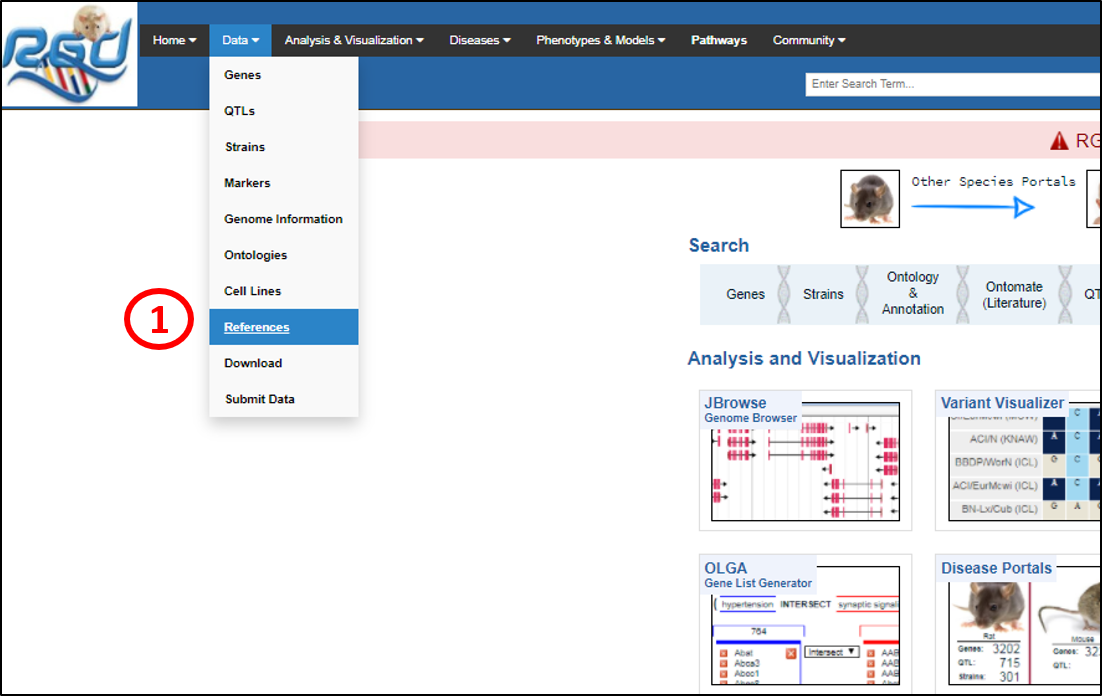The height and width of the screenshot is (696, 1102).
Task: Select QTLs in the Data menu
Action: [240, 111]
